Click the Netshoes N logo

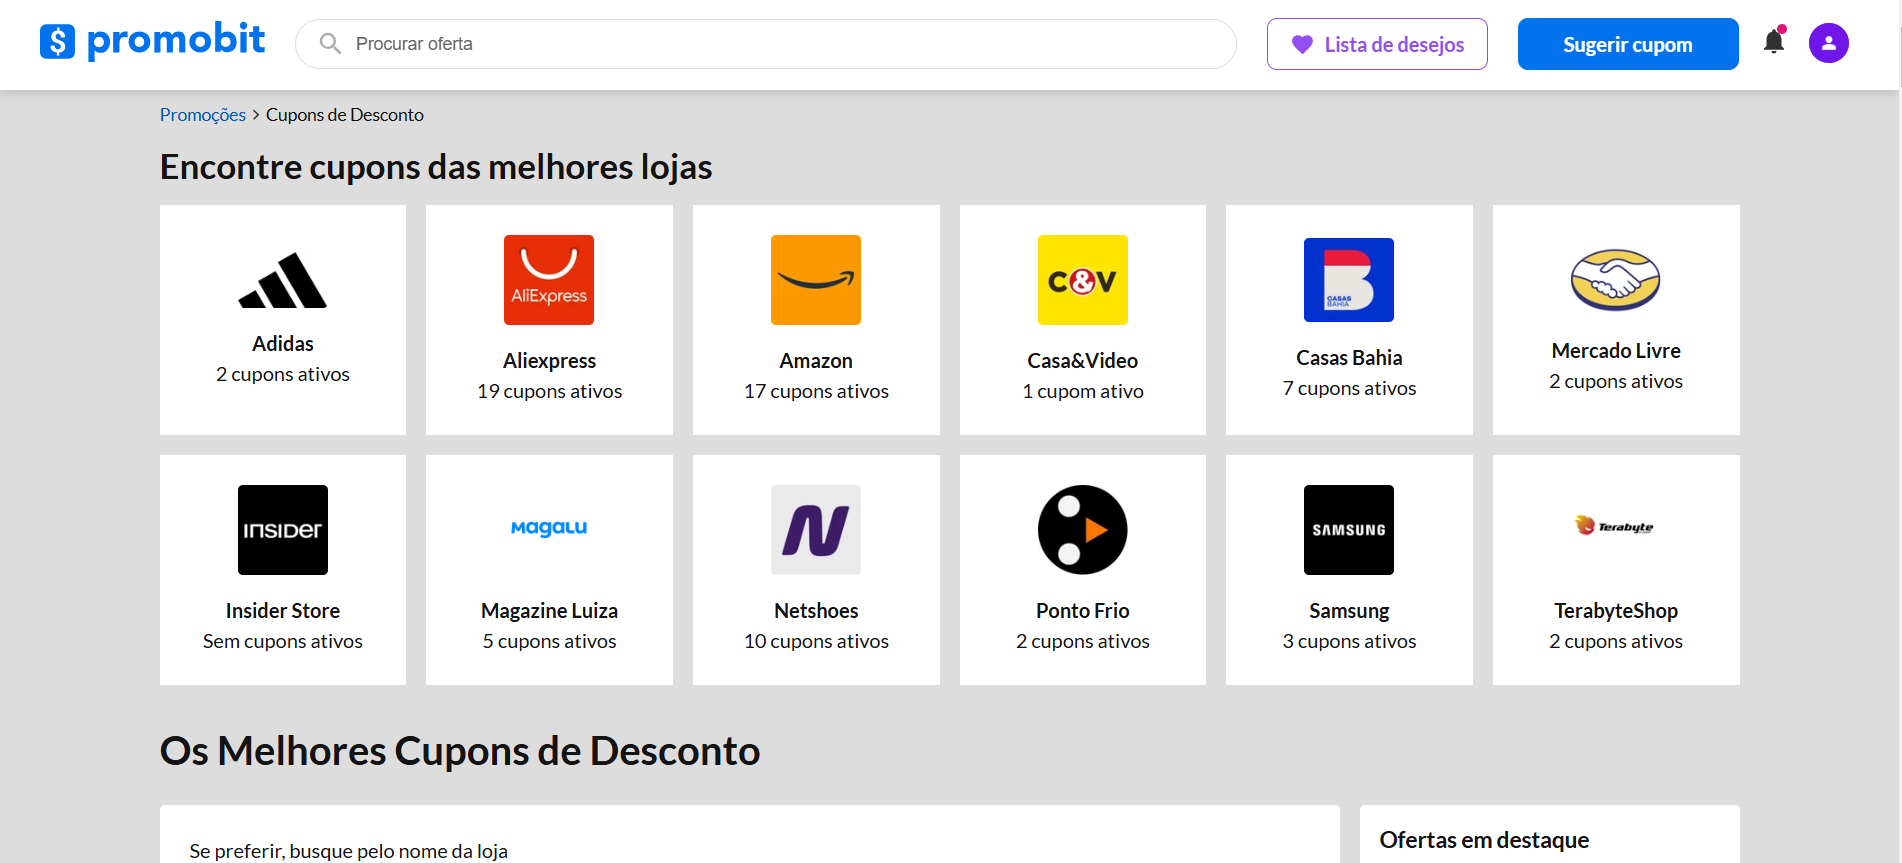pyautogui.click(x=816, y=530)
